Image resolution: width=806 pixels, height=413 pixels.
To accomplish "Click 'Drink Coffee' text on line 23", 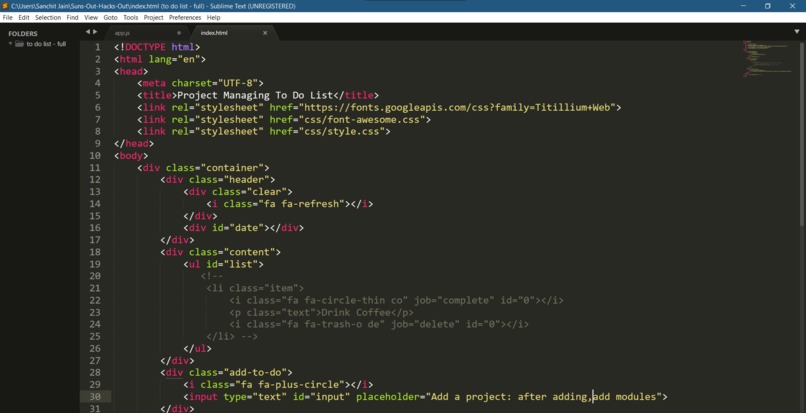I will click(356, 312).
